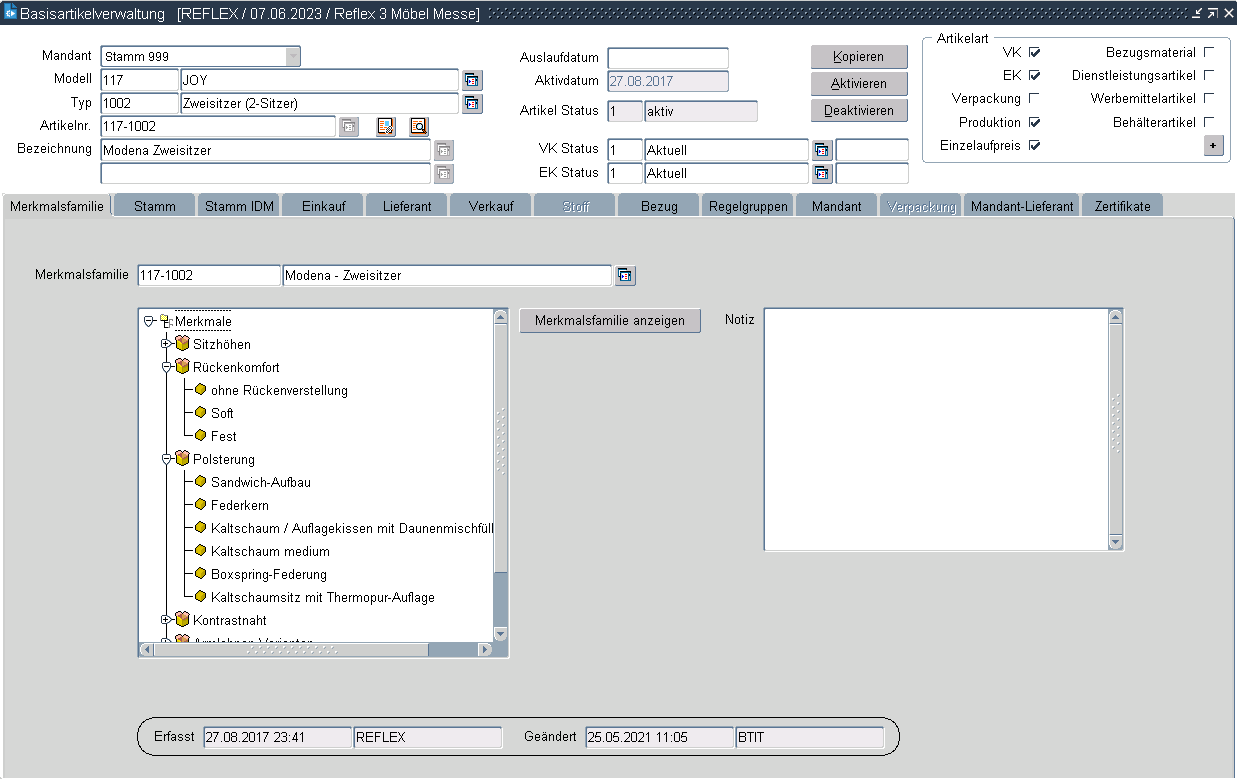The image size is (1237, 779).
Task: Open the lookup list beside Modell JOY
Action: [x=472, y=80]
